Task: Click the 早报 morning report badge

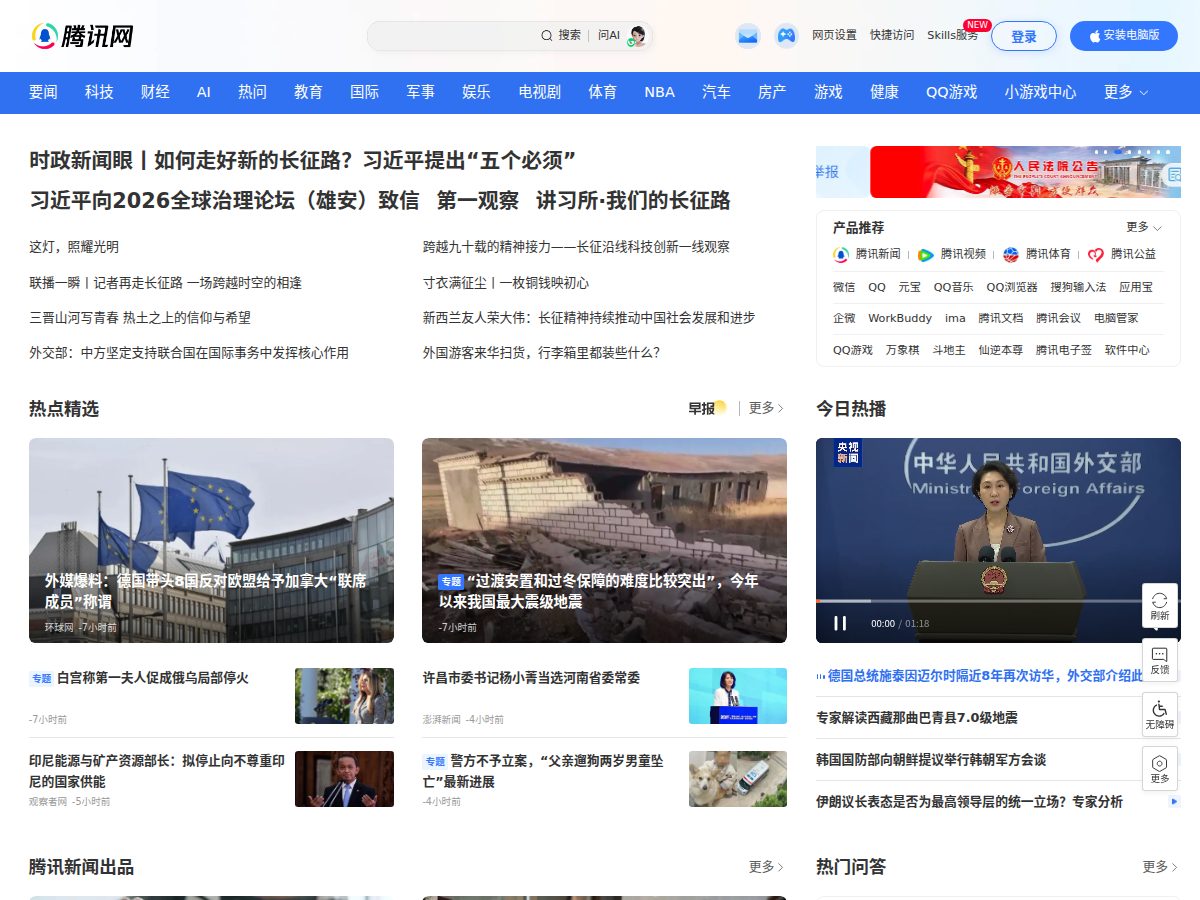Action: pyautogui.click(x=707, y=408)
